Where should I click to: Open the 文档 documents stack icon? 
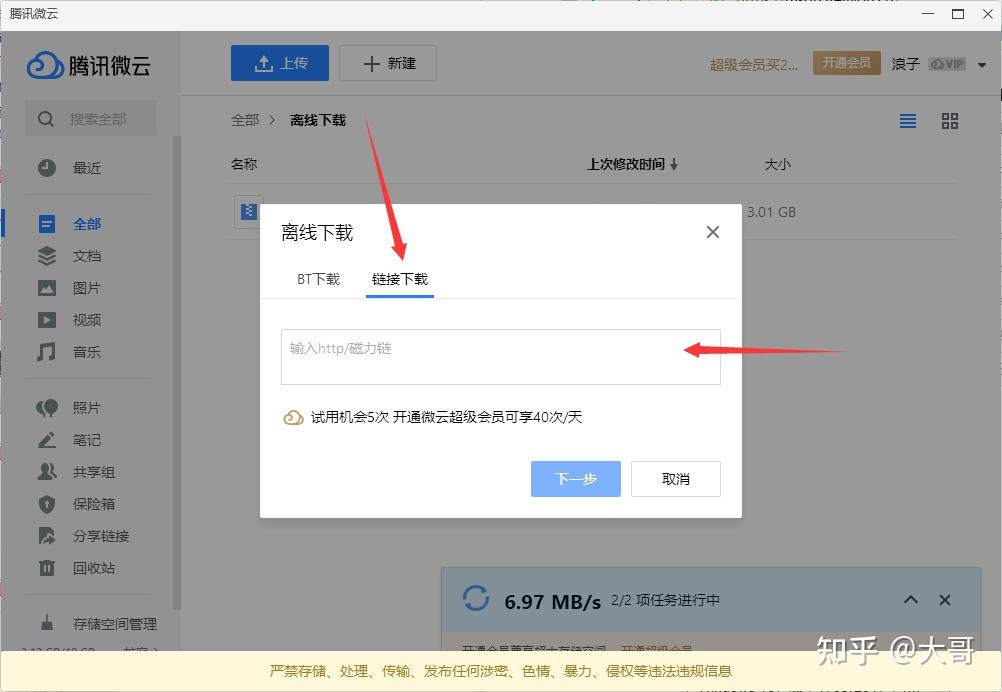coord(47,256)
